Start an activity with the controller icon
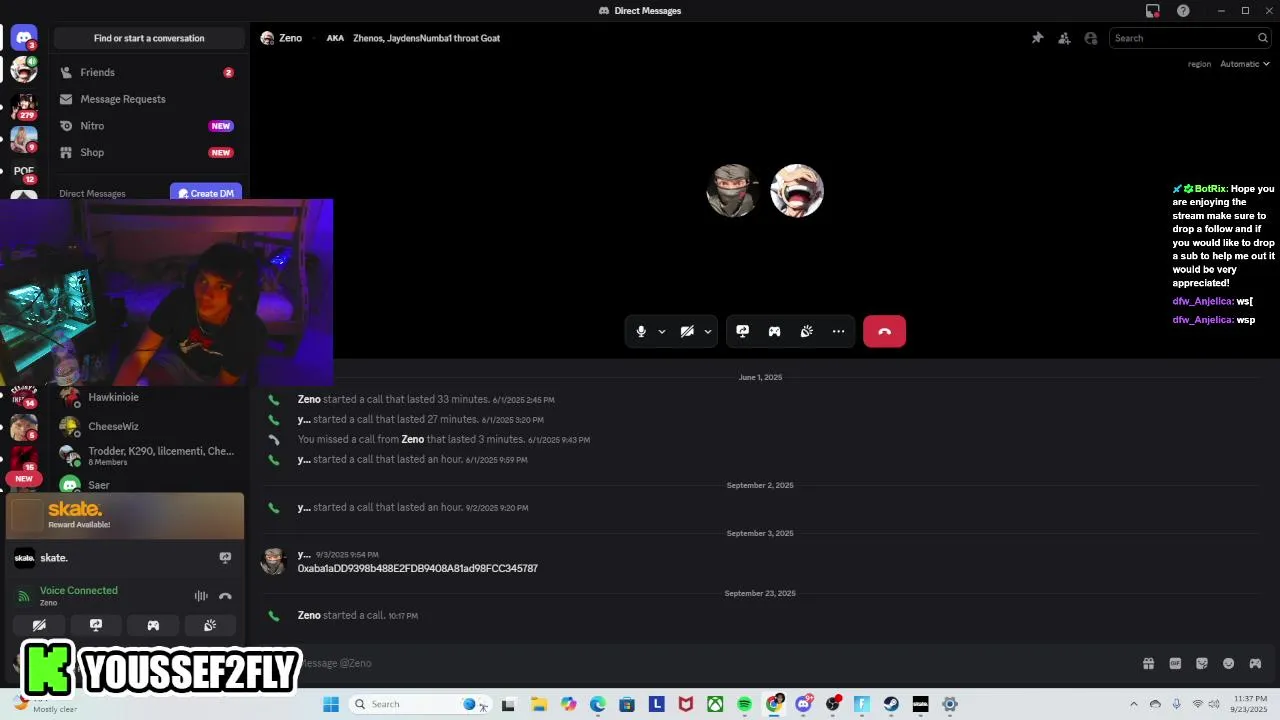The width and height of the screenshot is (1280, 720). tap(774, 332)
